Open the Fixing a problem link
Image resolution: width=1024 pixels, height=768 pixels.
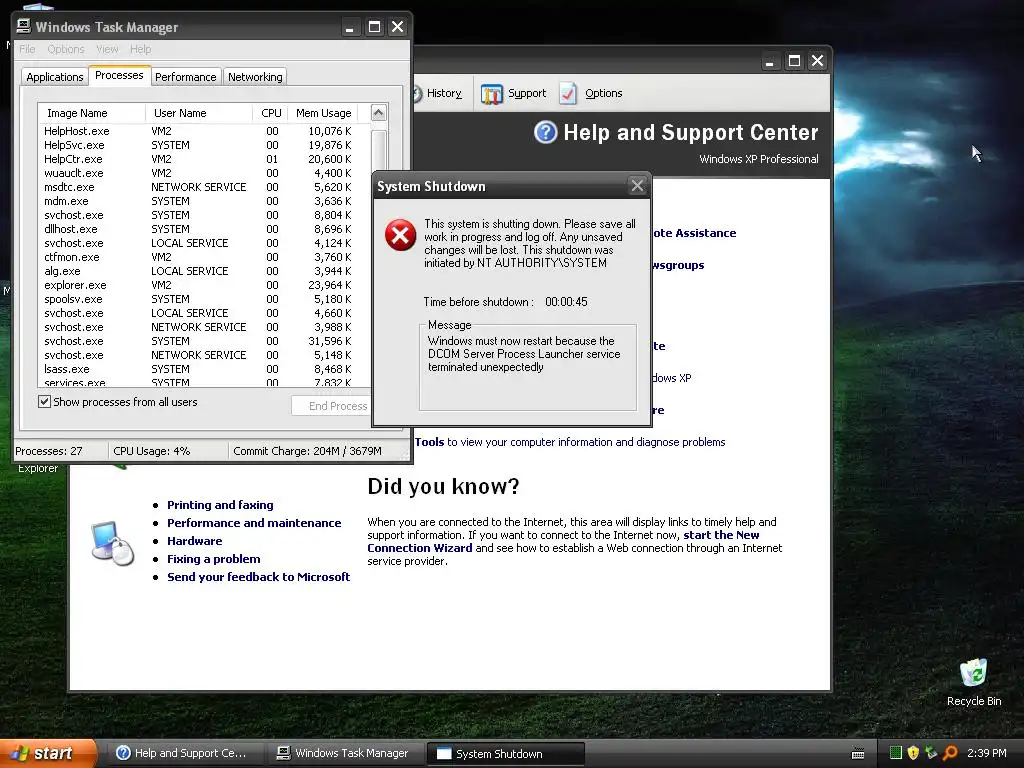pyautogui.click(x=214, y=559)
